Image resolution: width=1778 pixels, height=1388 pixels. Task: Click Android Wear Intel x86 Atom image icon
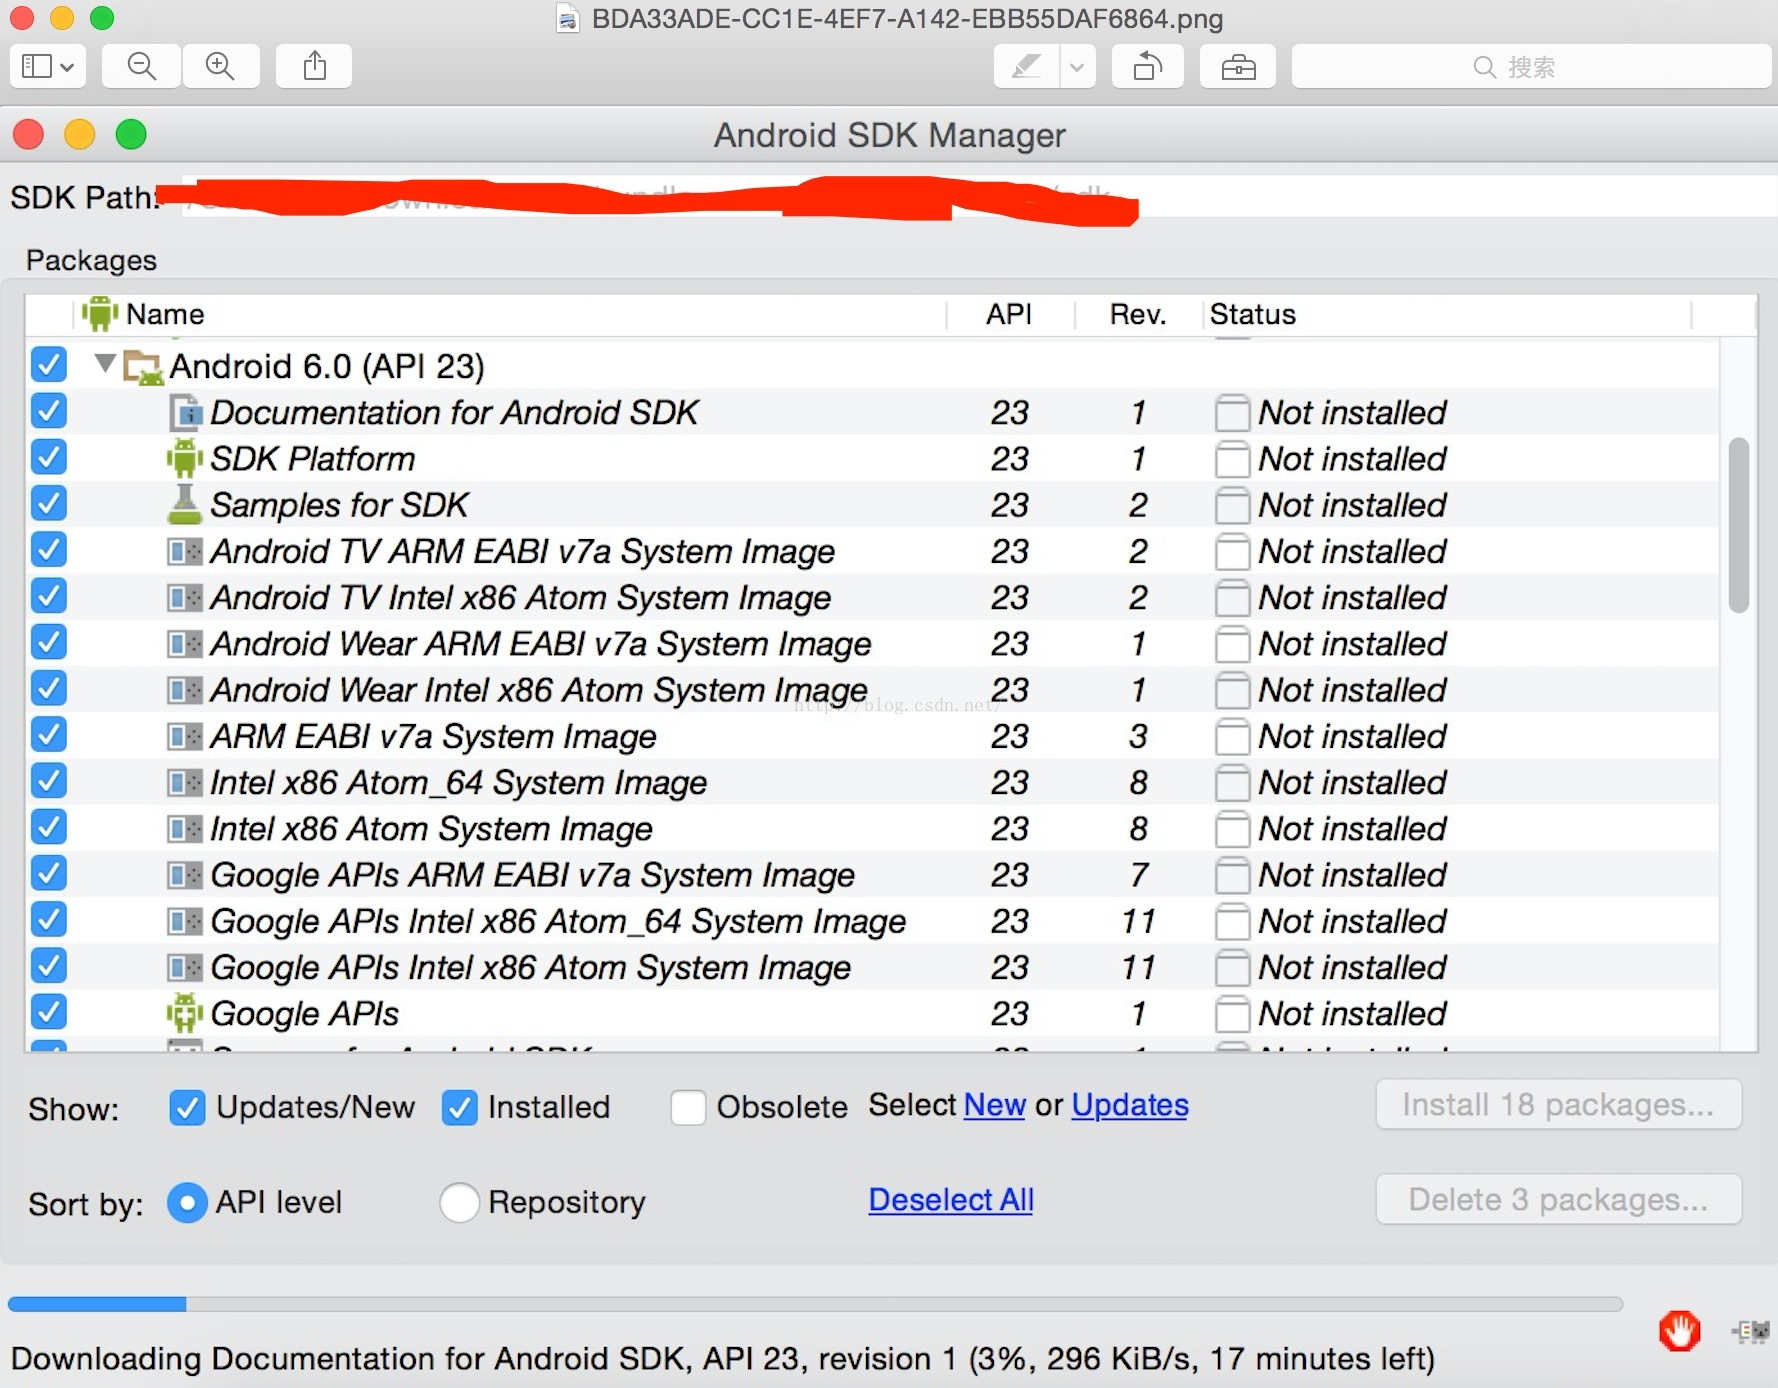coord(185,690)
